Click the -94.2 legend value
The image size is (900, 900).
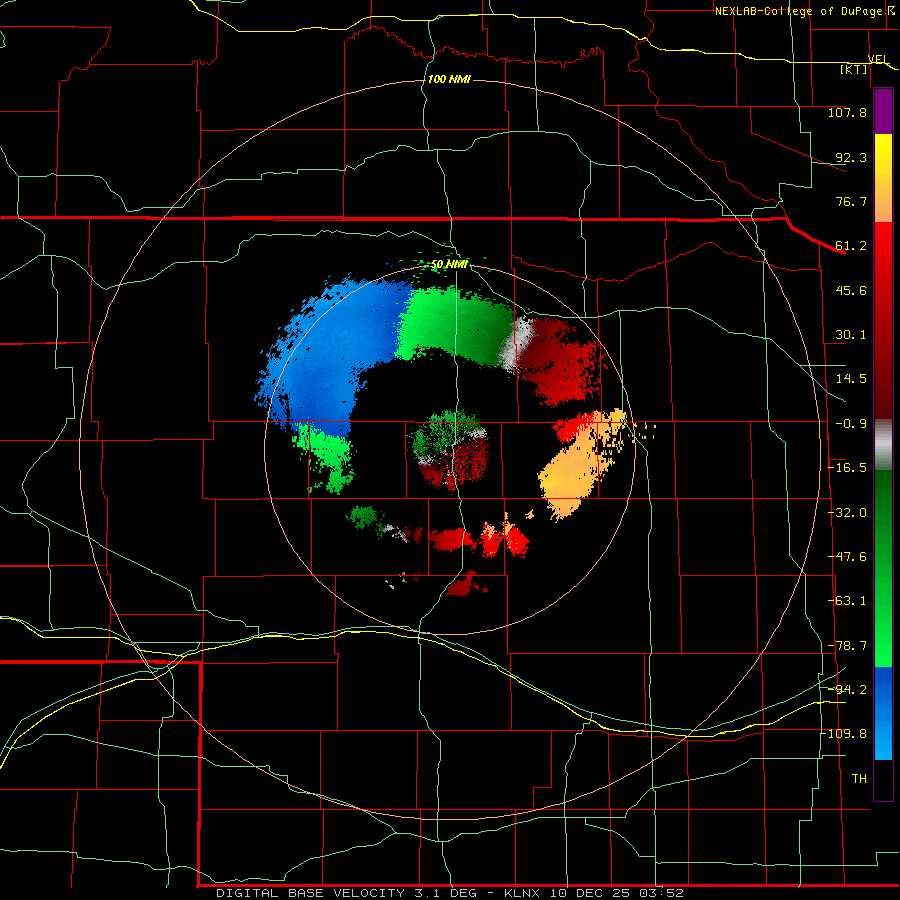847,690
